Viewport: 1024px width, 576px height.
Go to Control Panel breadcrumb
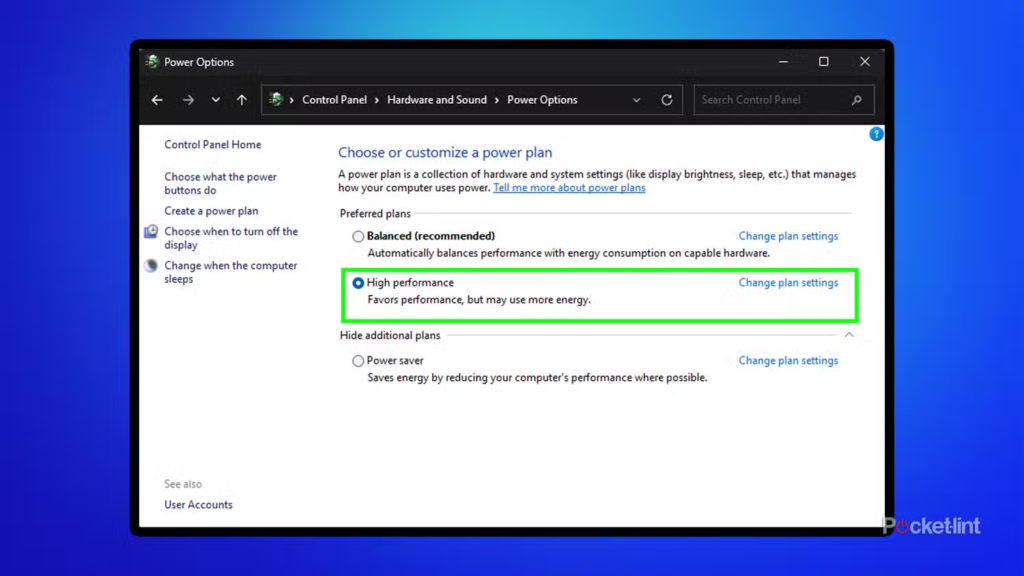pyautogui.click(x=334, y=100)
